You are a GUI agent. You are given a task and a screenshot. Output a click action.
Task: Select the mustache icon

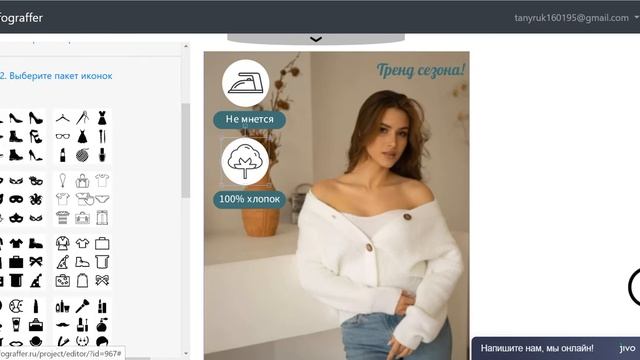click(x=62, y=325)
